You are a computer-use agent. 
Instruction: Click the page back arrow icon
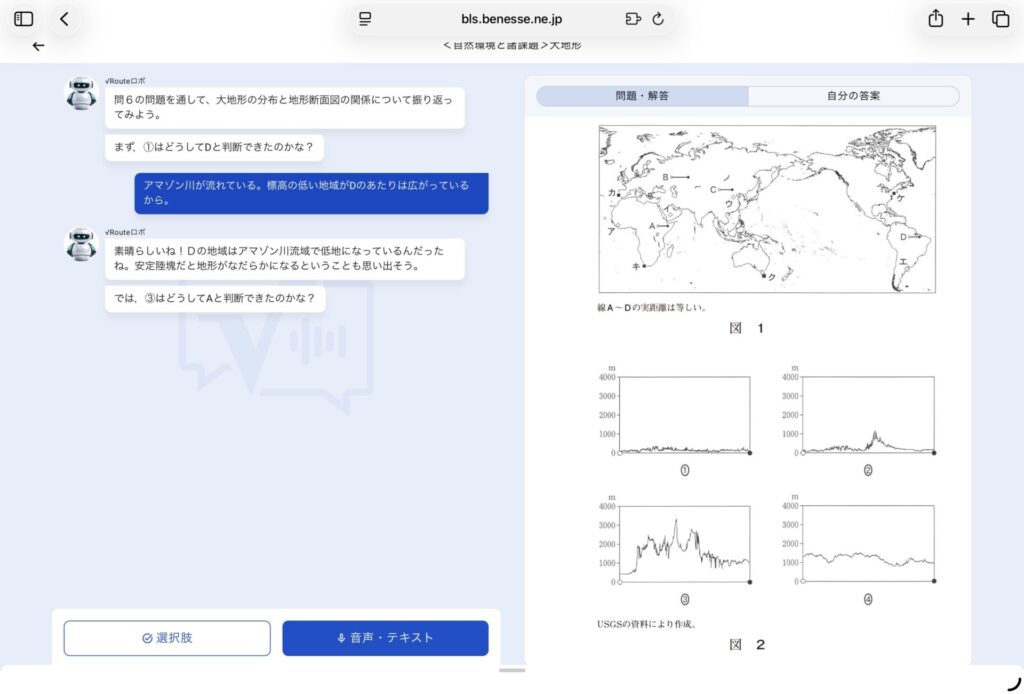pyautogui.click(x=38, y=46)
